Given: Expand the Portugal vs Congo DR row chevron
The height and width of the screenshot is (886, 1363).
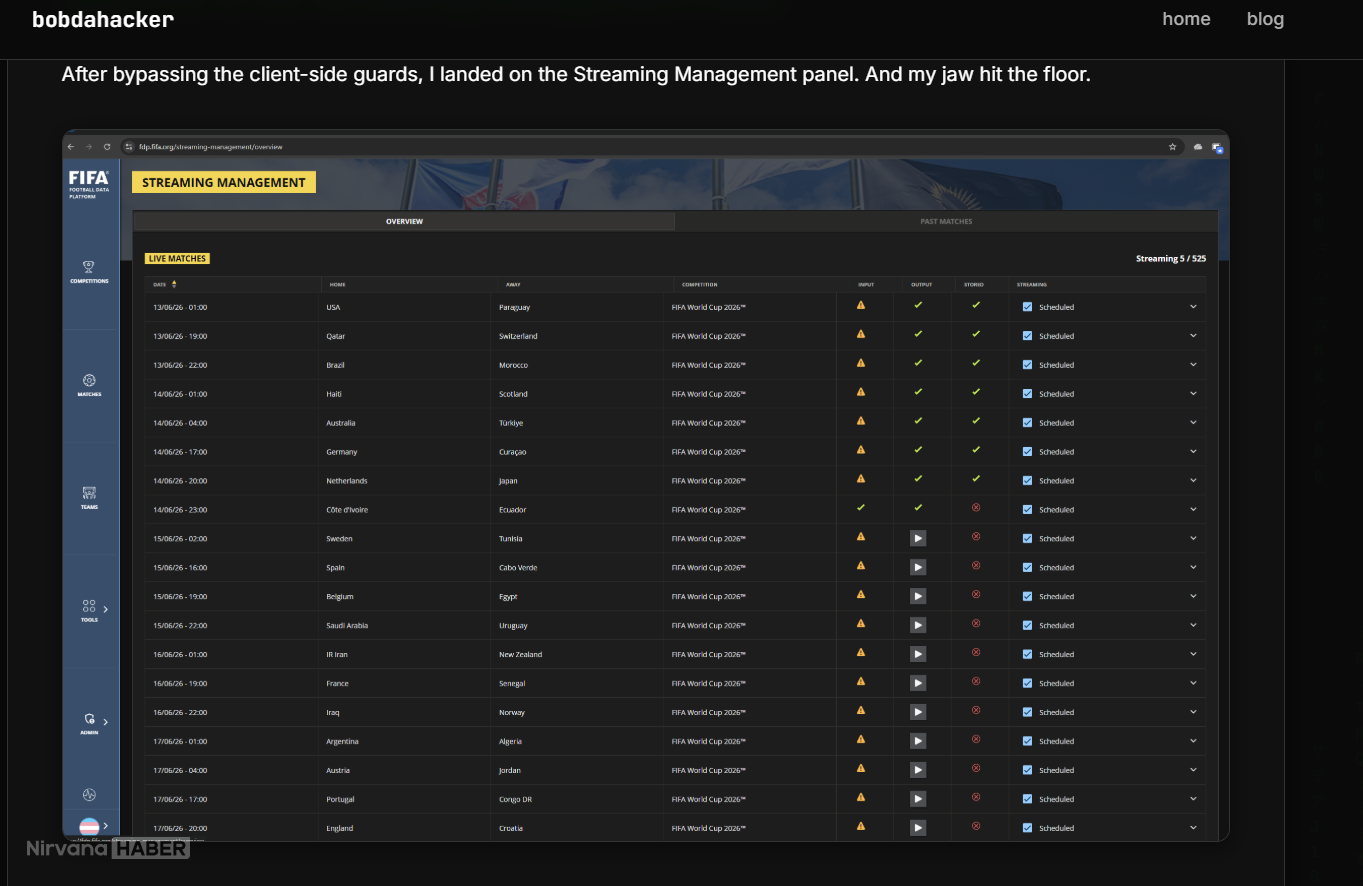Looking at the screenshot, I should click(1193, 799).
